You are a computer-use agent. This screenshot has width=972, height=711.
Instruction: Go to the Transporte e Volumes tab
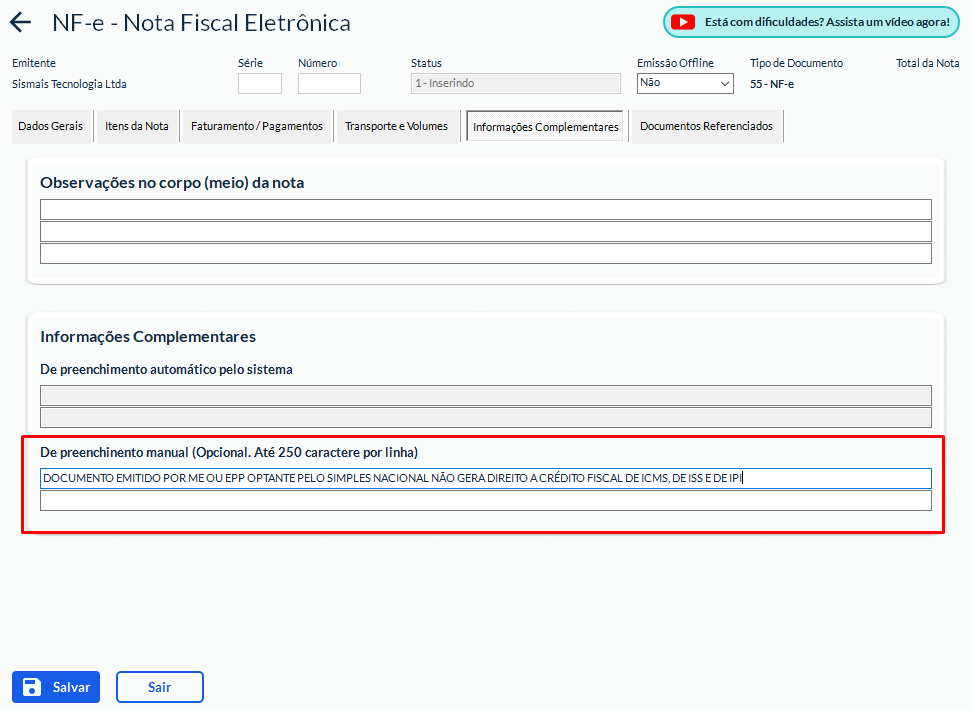397,127
